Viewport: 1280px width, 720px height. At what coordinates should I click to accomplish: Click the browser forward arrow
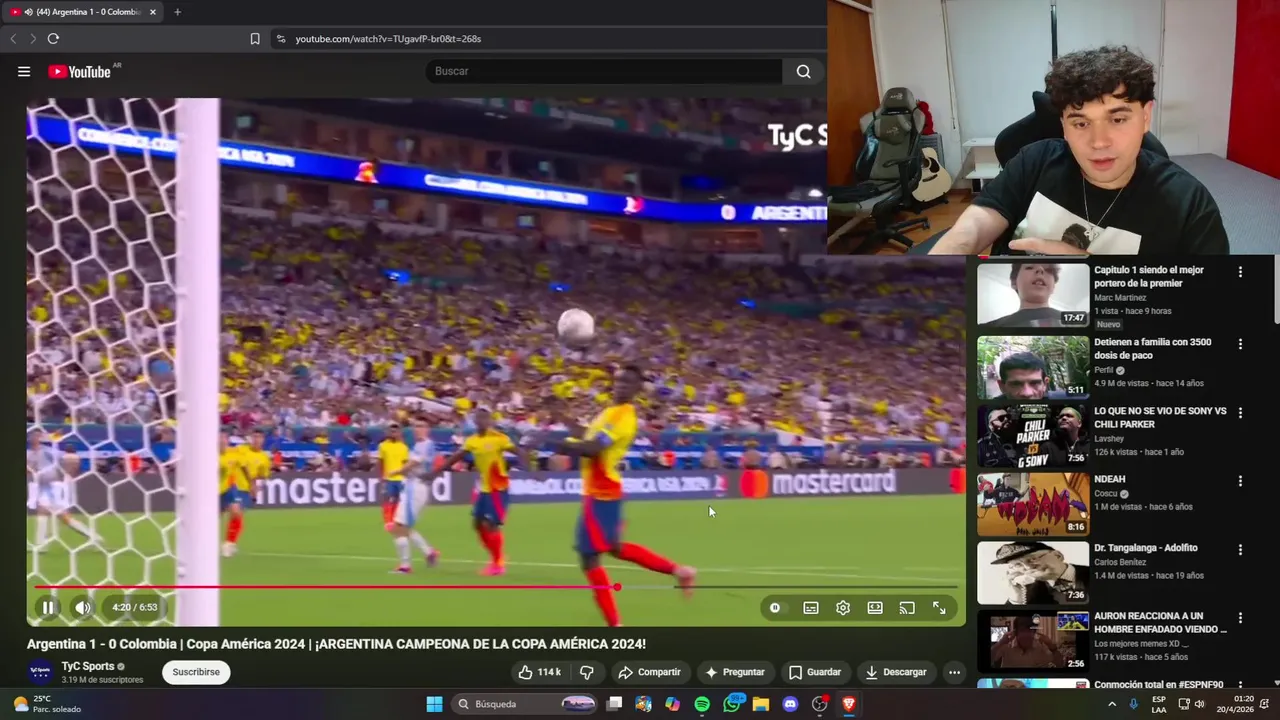point(32,39)
